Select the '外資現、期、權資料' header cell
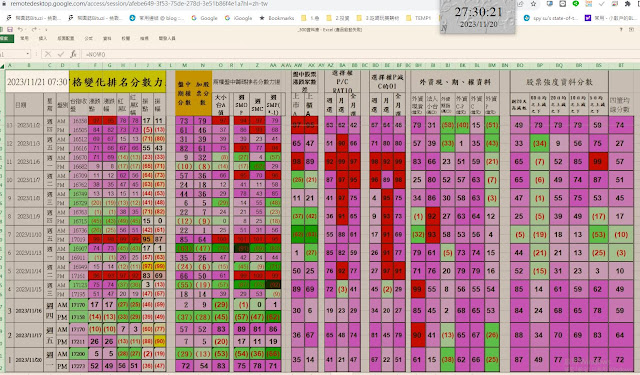 tap(456, 82)
